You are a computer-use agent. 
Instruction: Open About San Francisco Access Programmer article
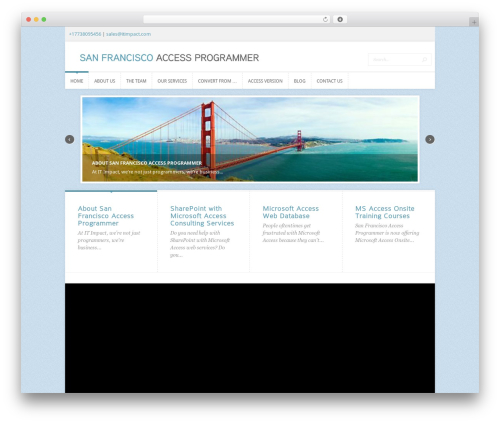[106, 216]
